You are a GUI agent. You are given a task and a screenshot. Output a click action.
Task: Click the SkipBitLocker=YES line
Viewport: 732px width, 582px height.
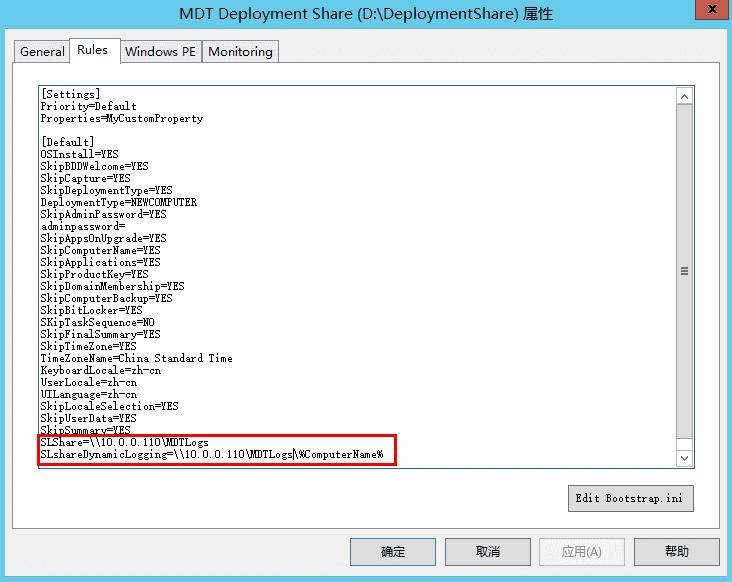tap(92, 310)
